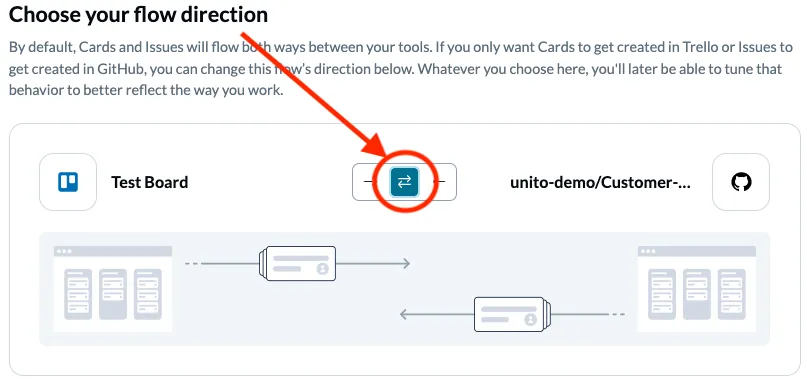The height and width of the screenshot is (383, 807).
Task: Click the avatar icon on the upper card
Action: pyautogui.click(x=323, y=269)
